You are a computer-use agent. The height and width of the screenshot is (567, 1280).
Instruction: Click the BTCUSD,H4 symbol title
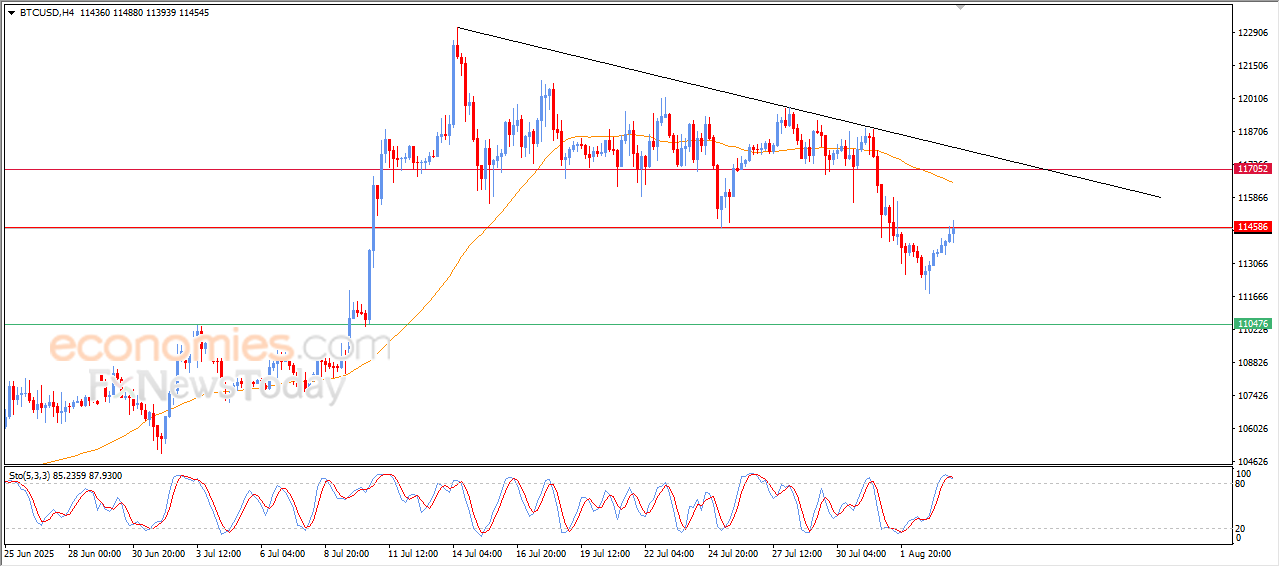pyautogui.click(x=46, y=13)
